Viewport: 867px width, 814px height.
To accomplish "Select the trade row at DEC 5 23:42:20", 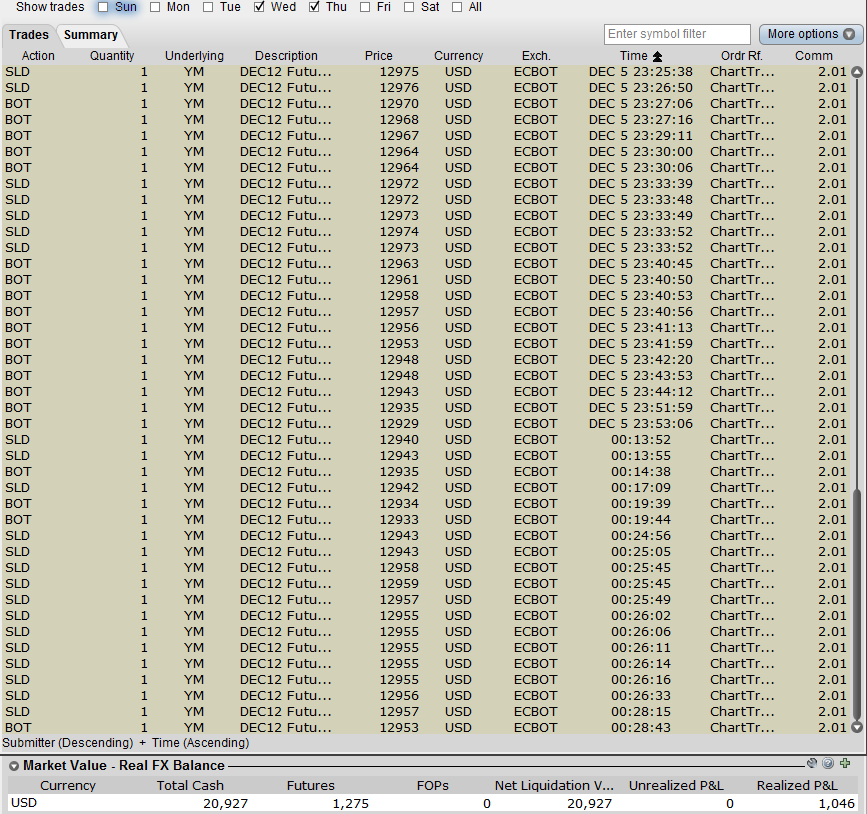I will point(426,360).
